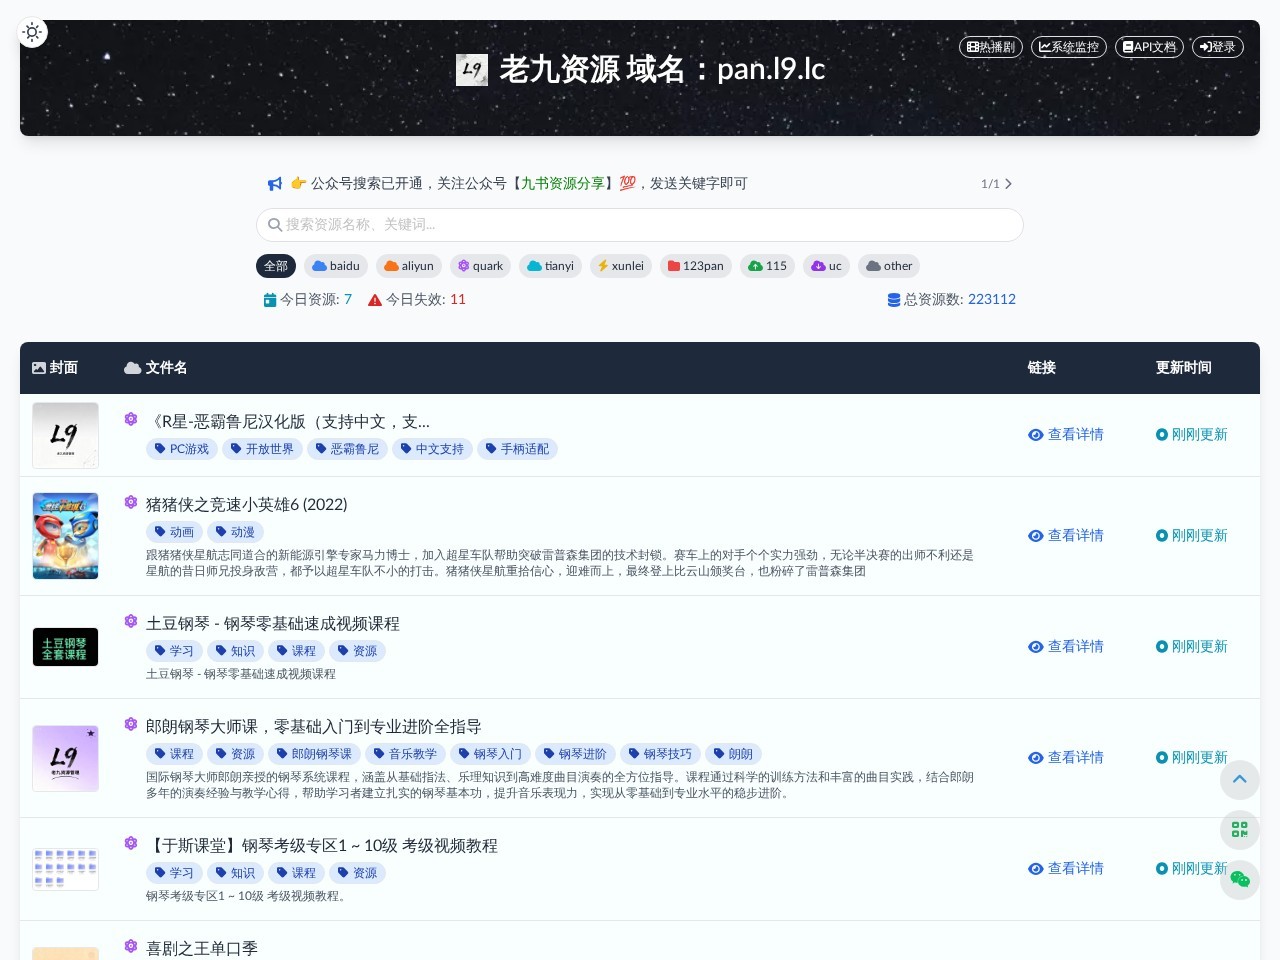Open the API文档 link
The image size is (1280, 960).
[x=1149, y=47]
